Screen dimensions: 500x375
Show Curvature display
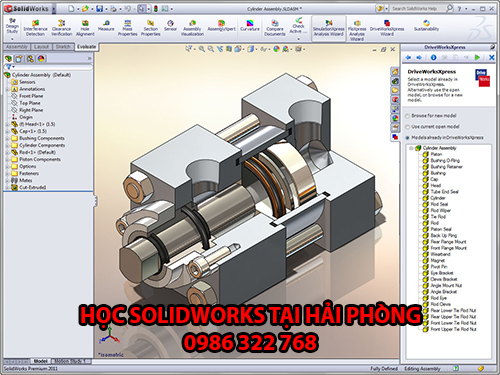click(x=250, y=25)
